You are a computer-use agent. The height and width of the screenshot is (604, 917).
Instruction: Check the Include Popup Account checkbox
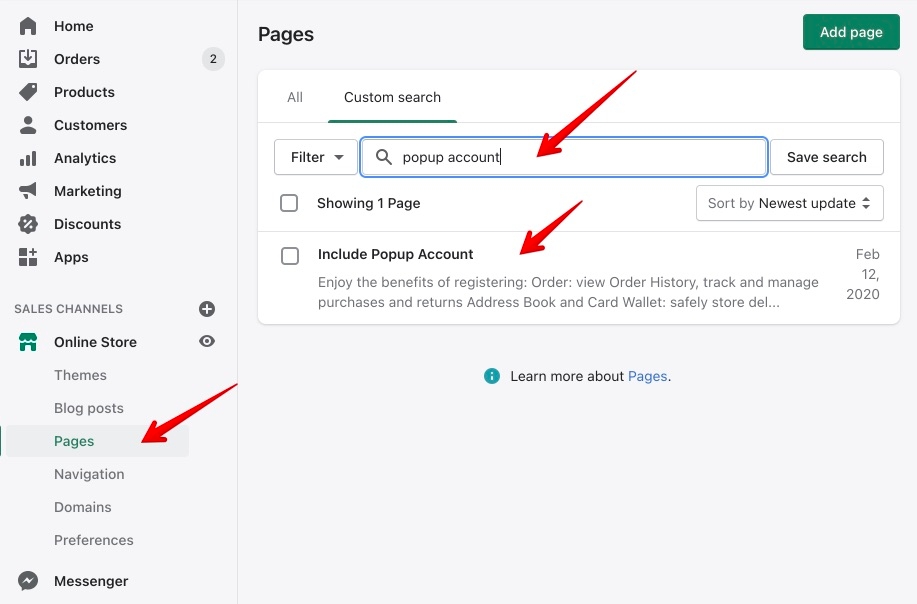click(290, 256)
